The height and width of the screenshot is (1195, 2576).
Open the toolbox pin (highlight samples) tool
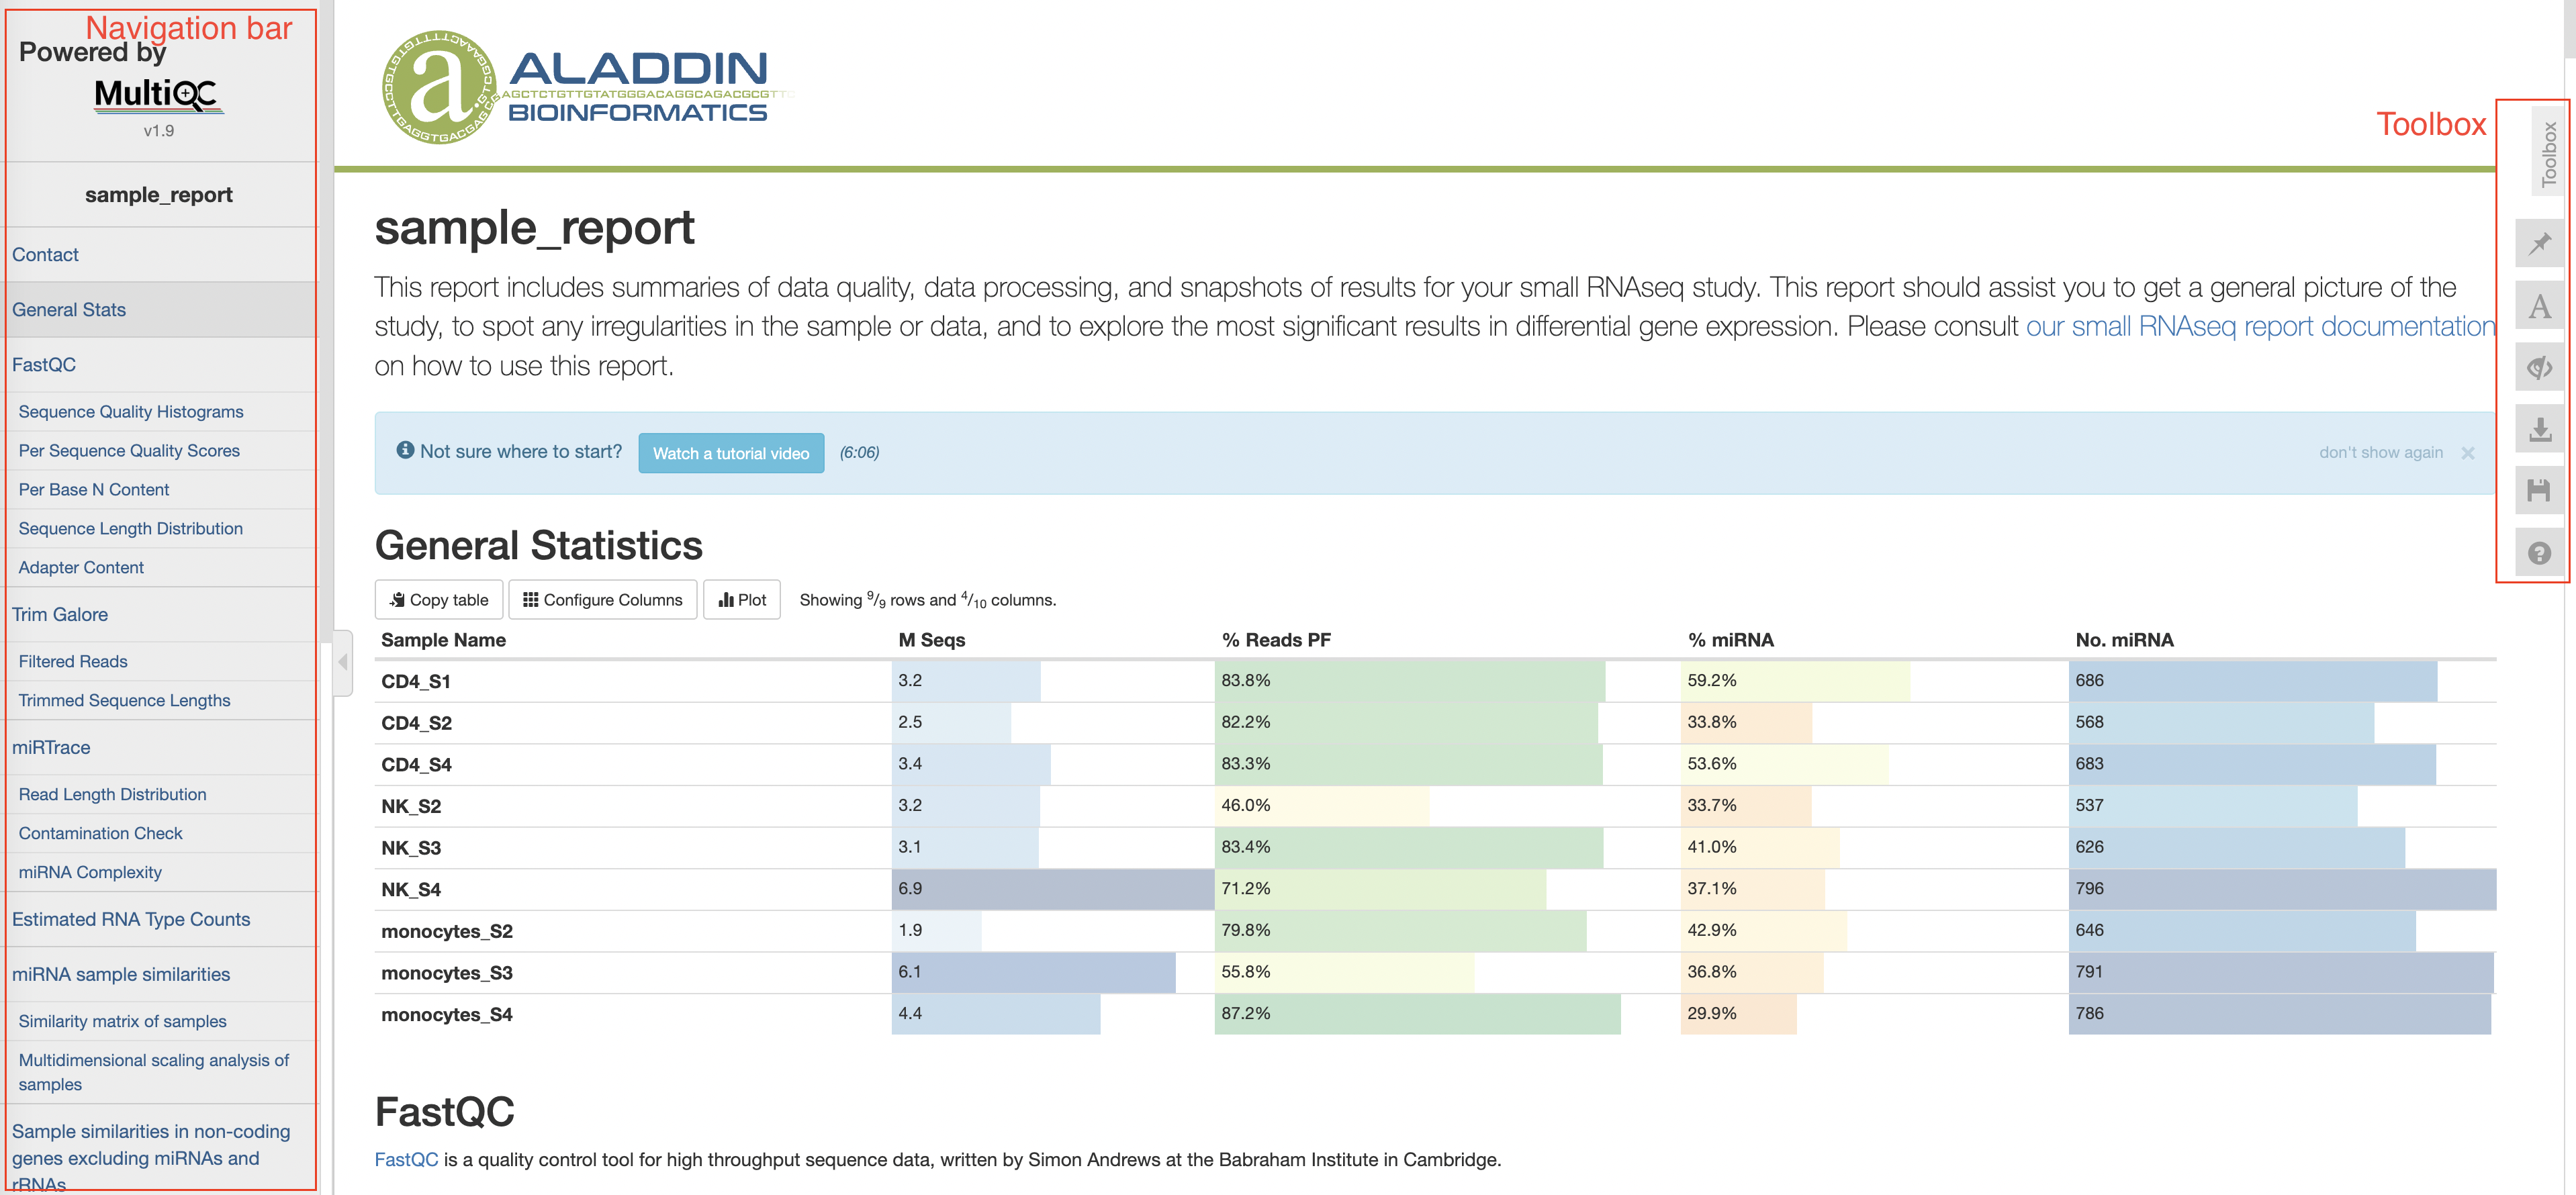(2539, 243)
